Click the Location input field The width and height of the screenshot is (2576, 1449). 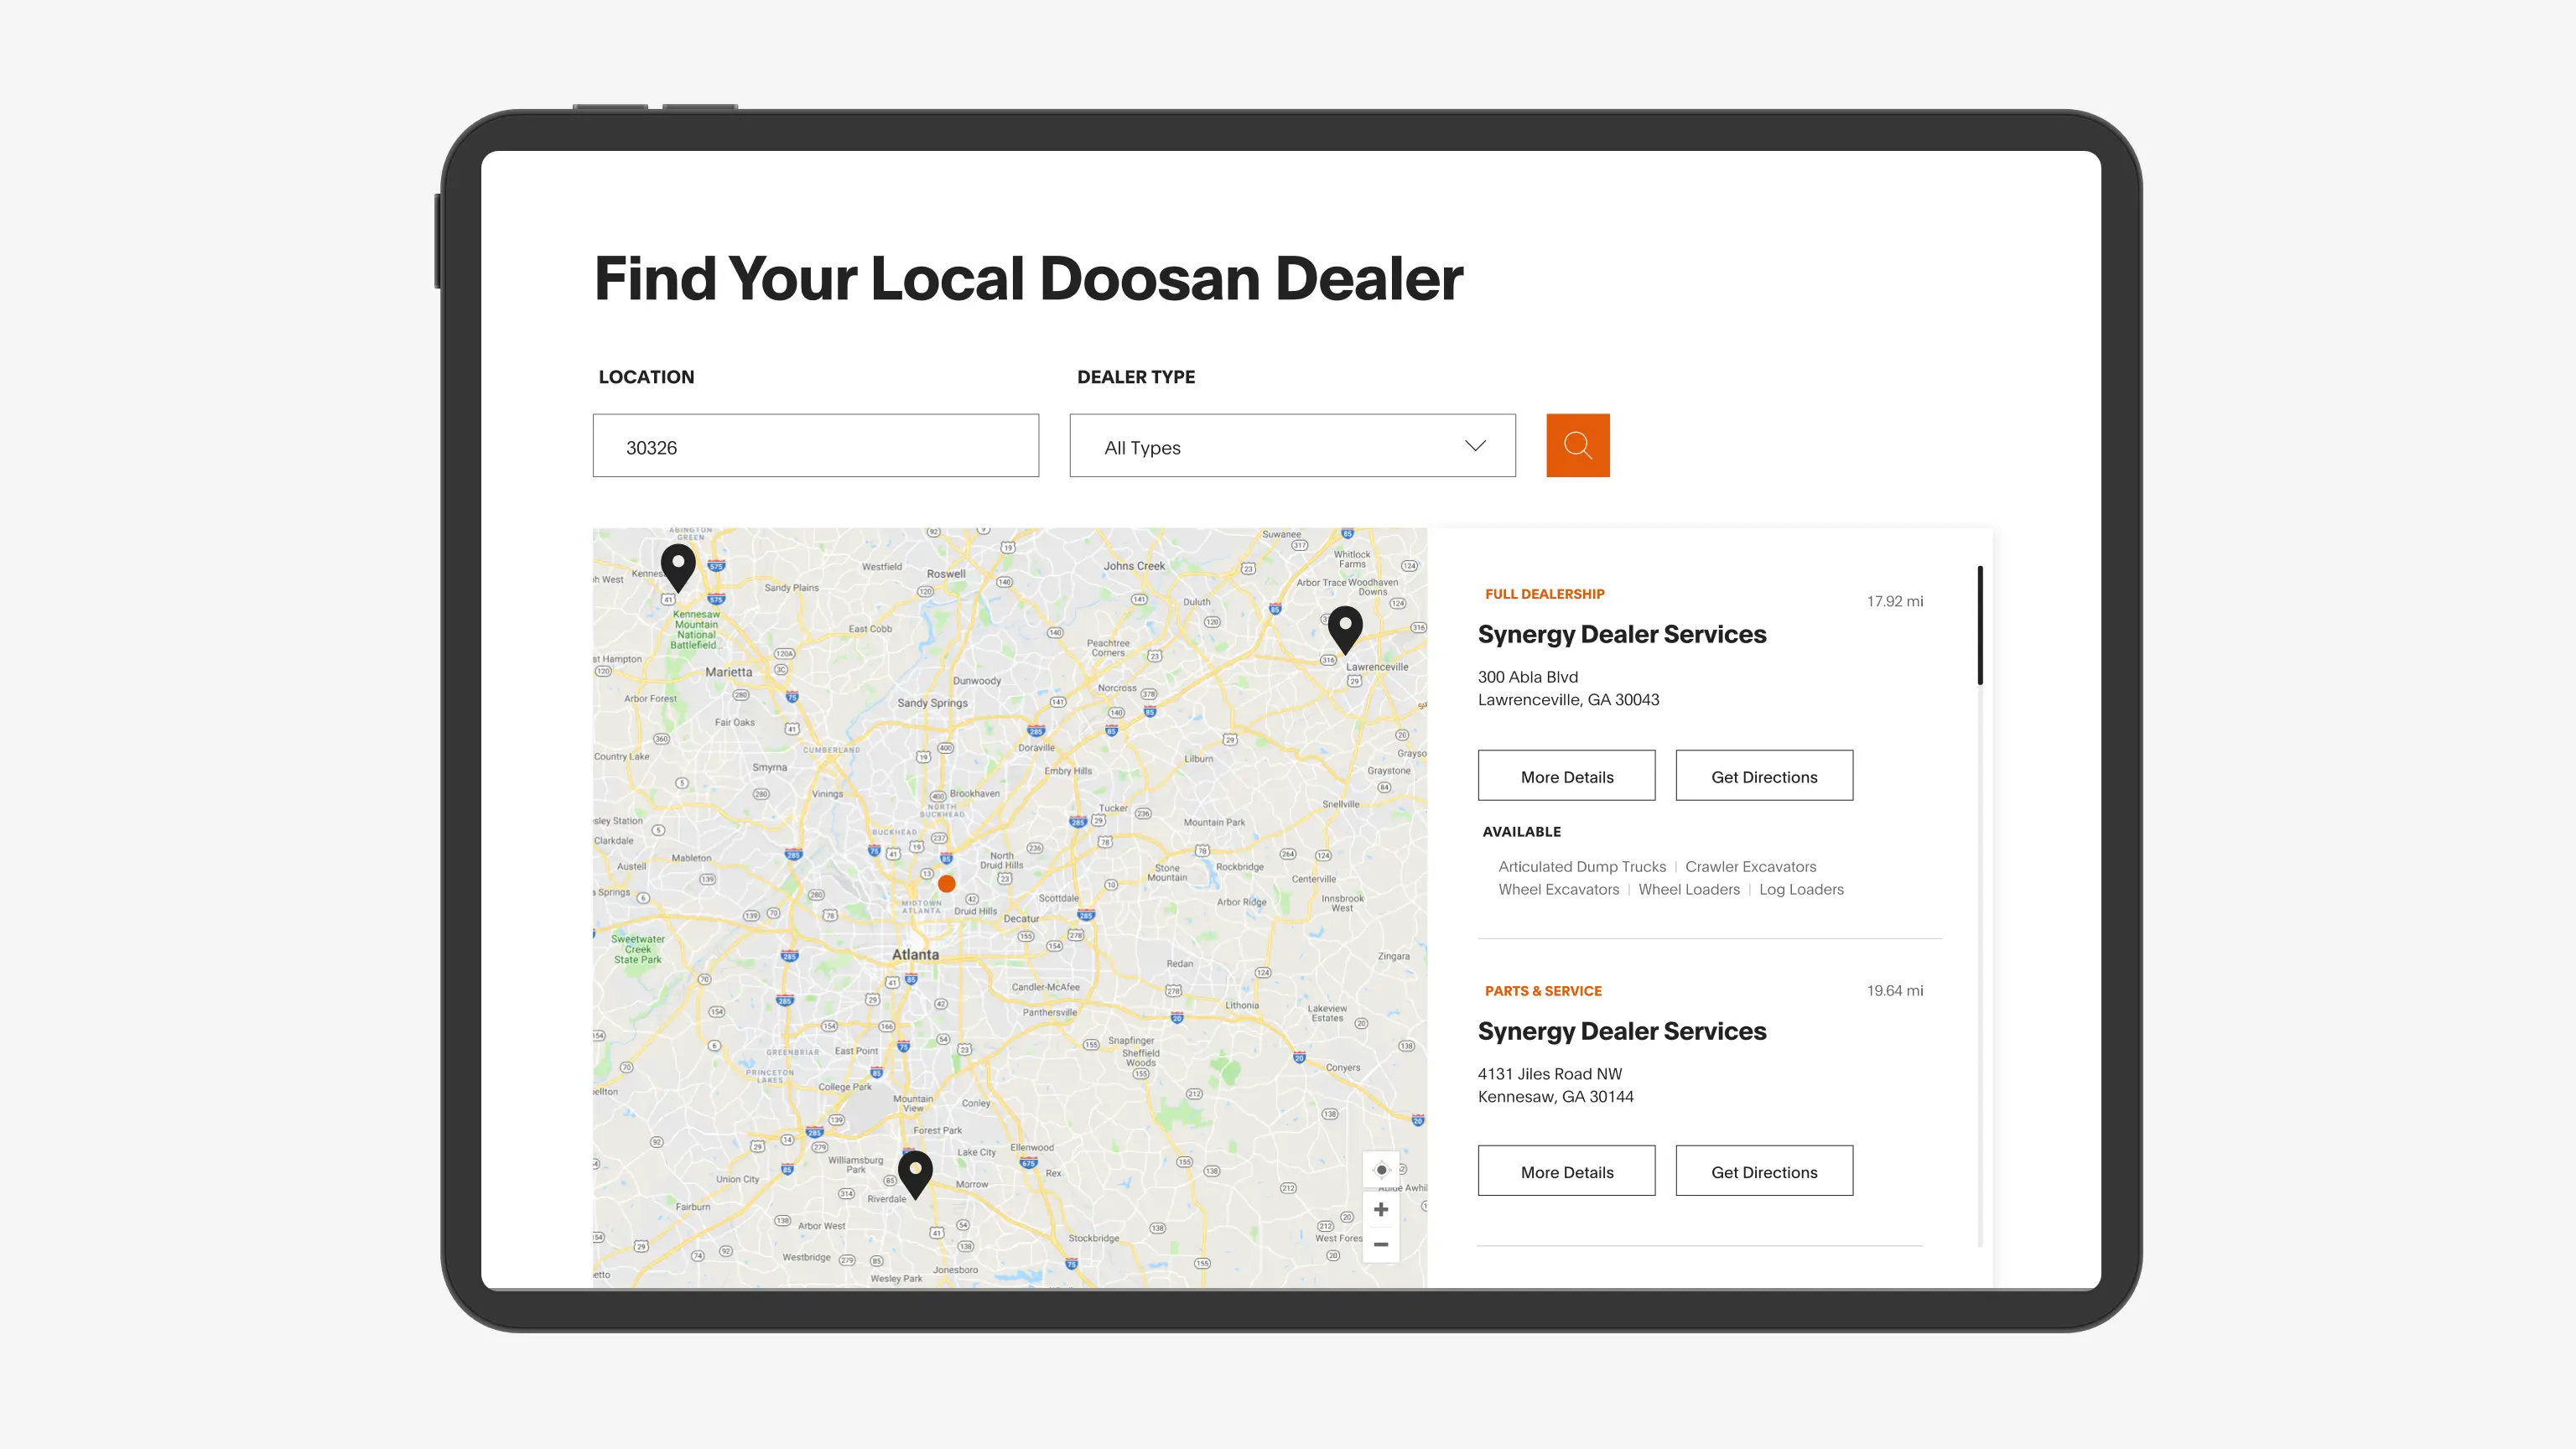[816, 446]
